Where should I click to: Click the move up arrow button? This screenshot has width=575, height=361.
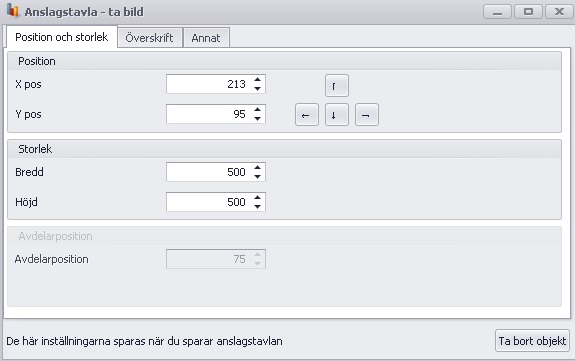[x=337, y=85]
